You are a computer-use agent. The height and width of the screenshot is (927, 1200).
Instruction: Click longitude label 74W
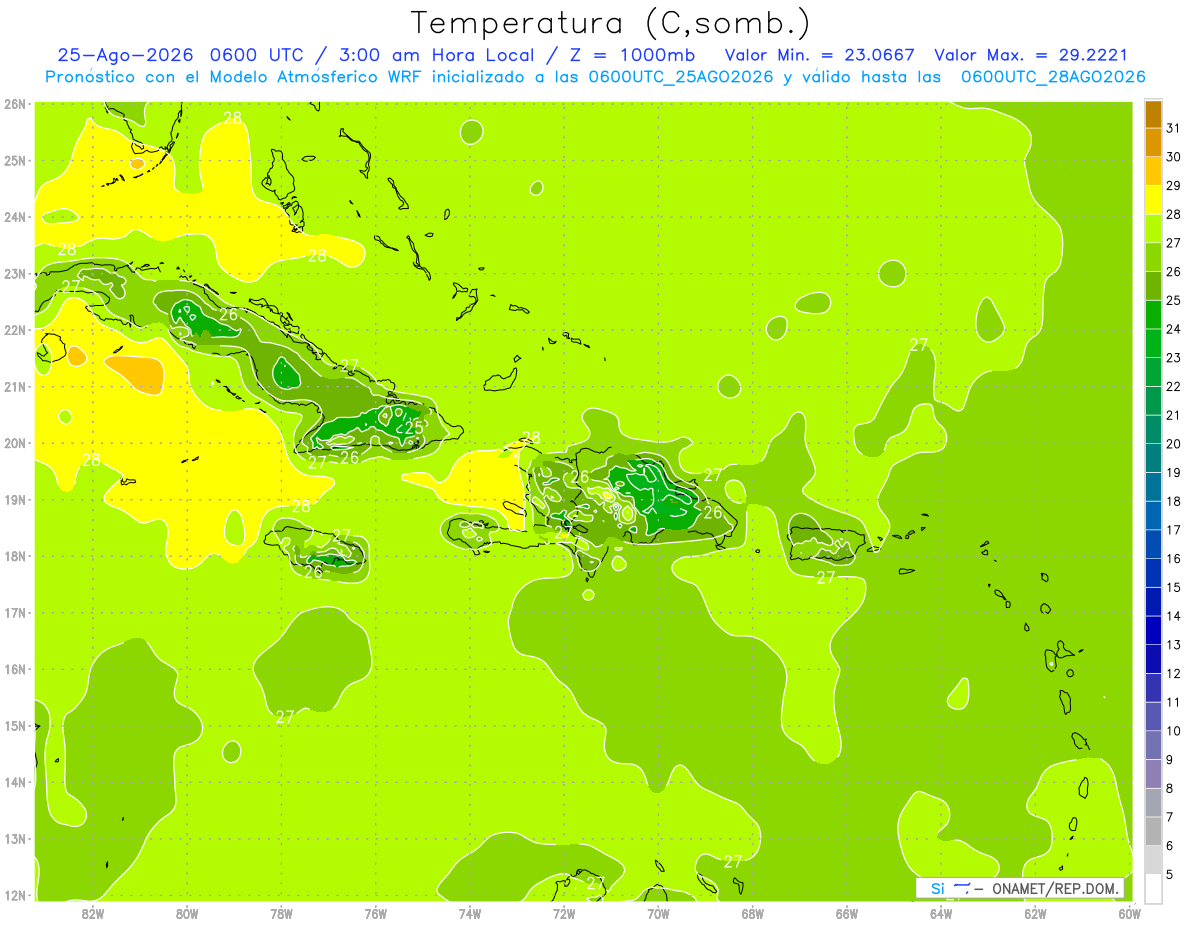tap(470, 913)
